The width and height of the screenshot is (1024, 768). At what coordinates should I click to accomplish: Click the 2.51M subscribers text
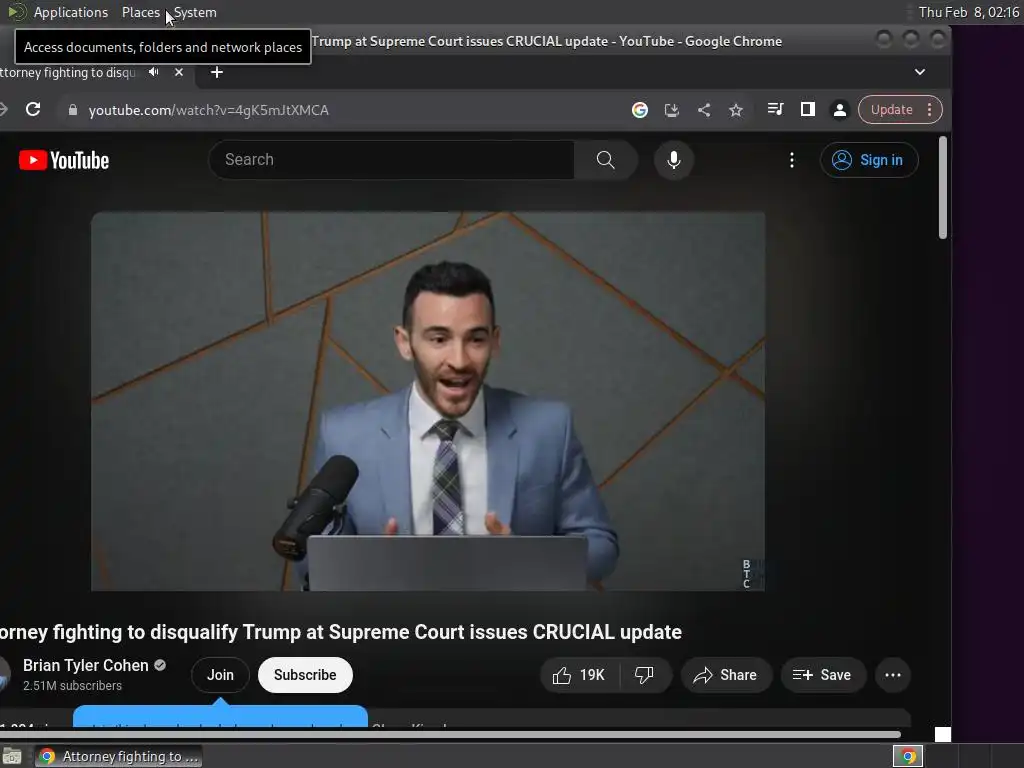pos(72,686)
